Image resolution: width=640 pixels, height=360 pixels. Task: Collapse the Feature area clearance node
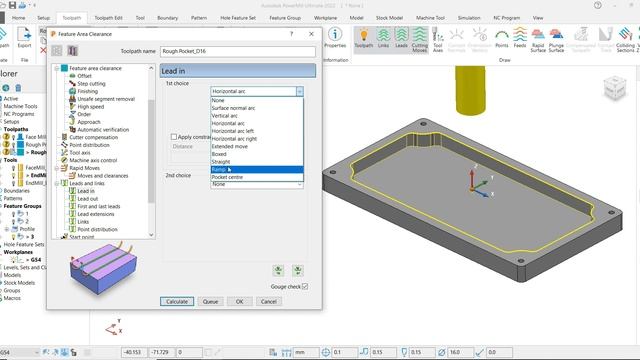[x=57, y=68]
